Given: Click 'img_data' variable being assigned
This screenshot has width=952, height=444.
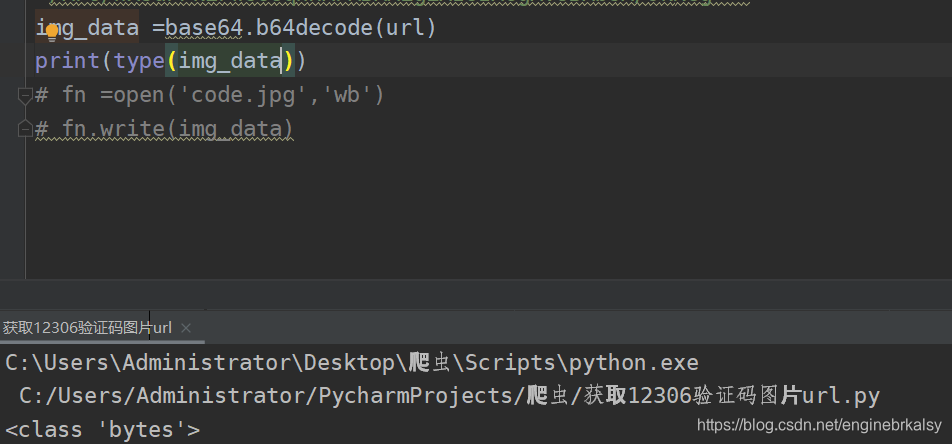Looking at the screenshot, I should pyautogui.click(x=87, y=28).
